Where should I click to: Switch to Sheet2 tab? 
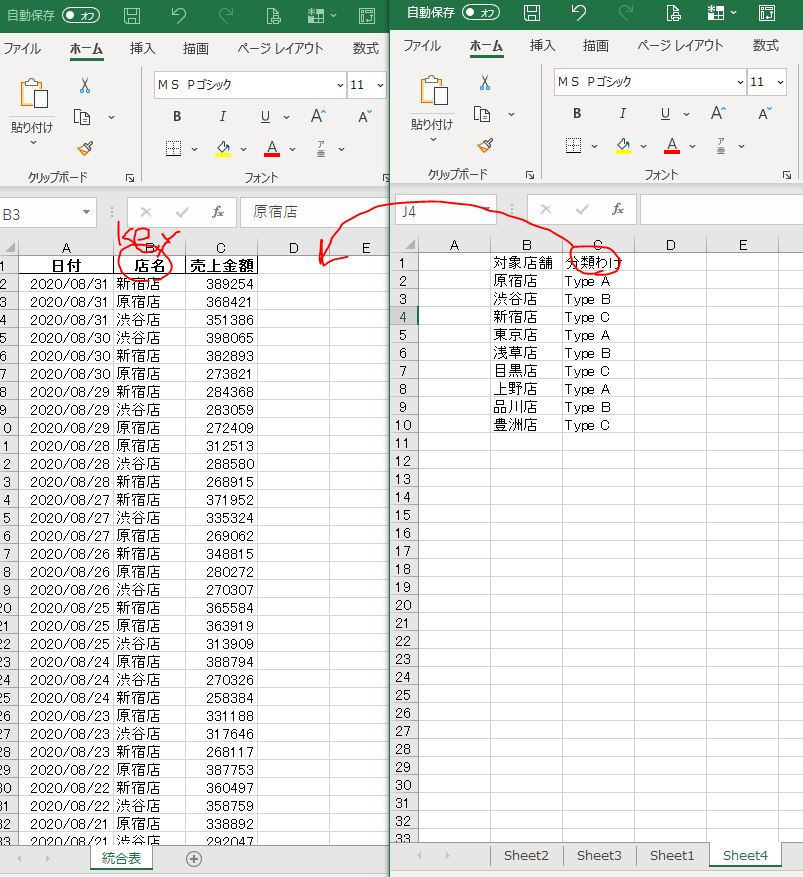pos(526,855)
